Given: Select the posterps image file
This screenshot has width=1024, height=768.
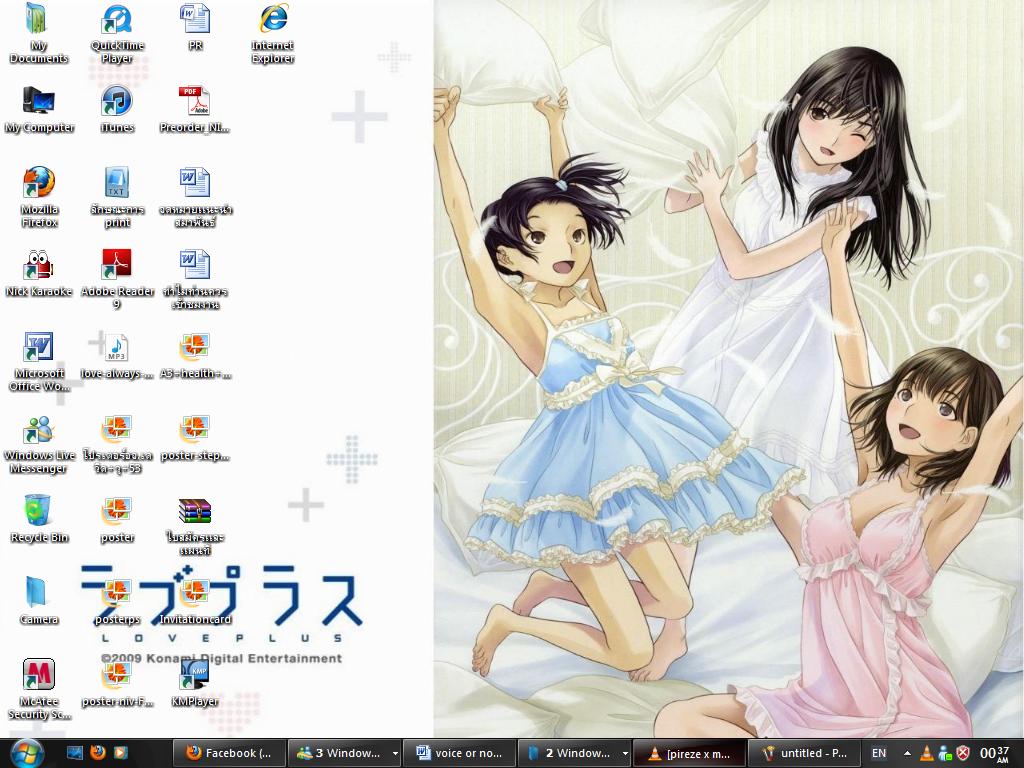Looking at the screenshot, I should (117, 600).
